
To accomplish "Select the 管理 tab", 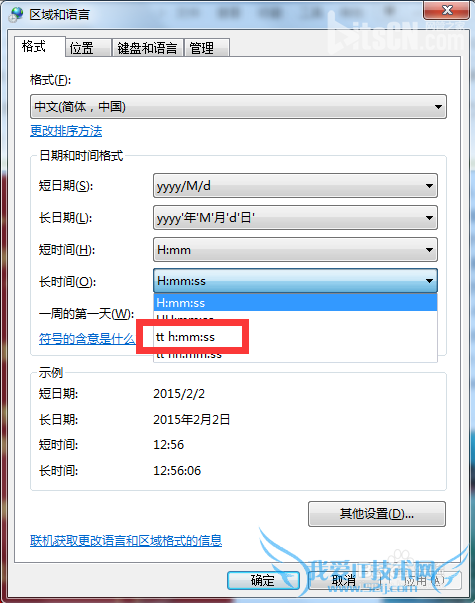I will coord(207,48).
